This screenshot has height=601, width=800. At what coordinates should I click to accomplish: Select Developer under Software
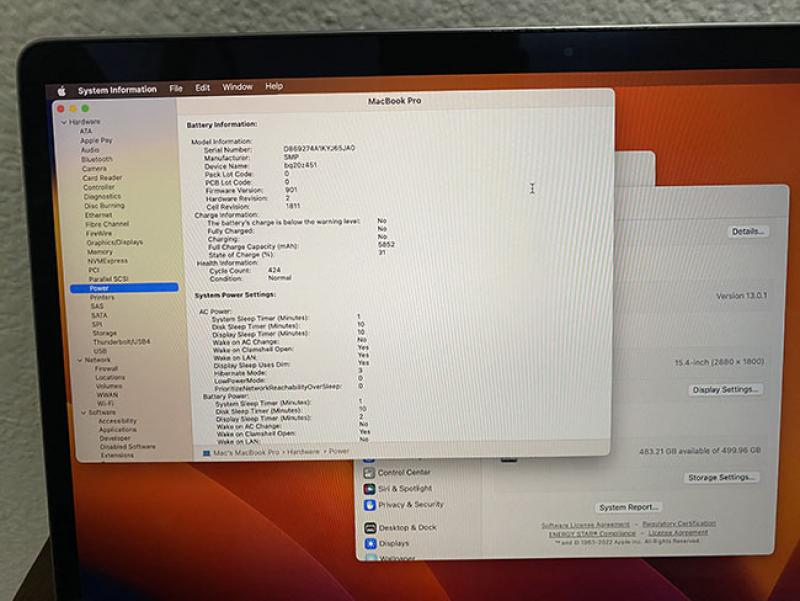click(x=115, y=438)
